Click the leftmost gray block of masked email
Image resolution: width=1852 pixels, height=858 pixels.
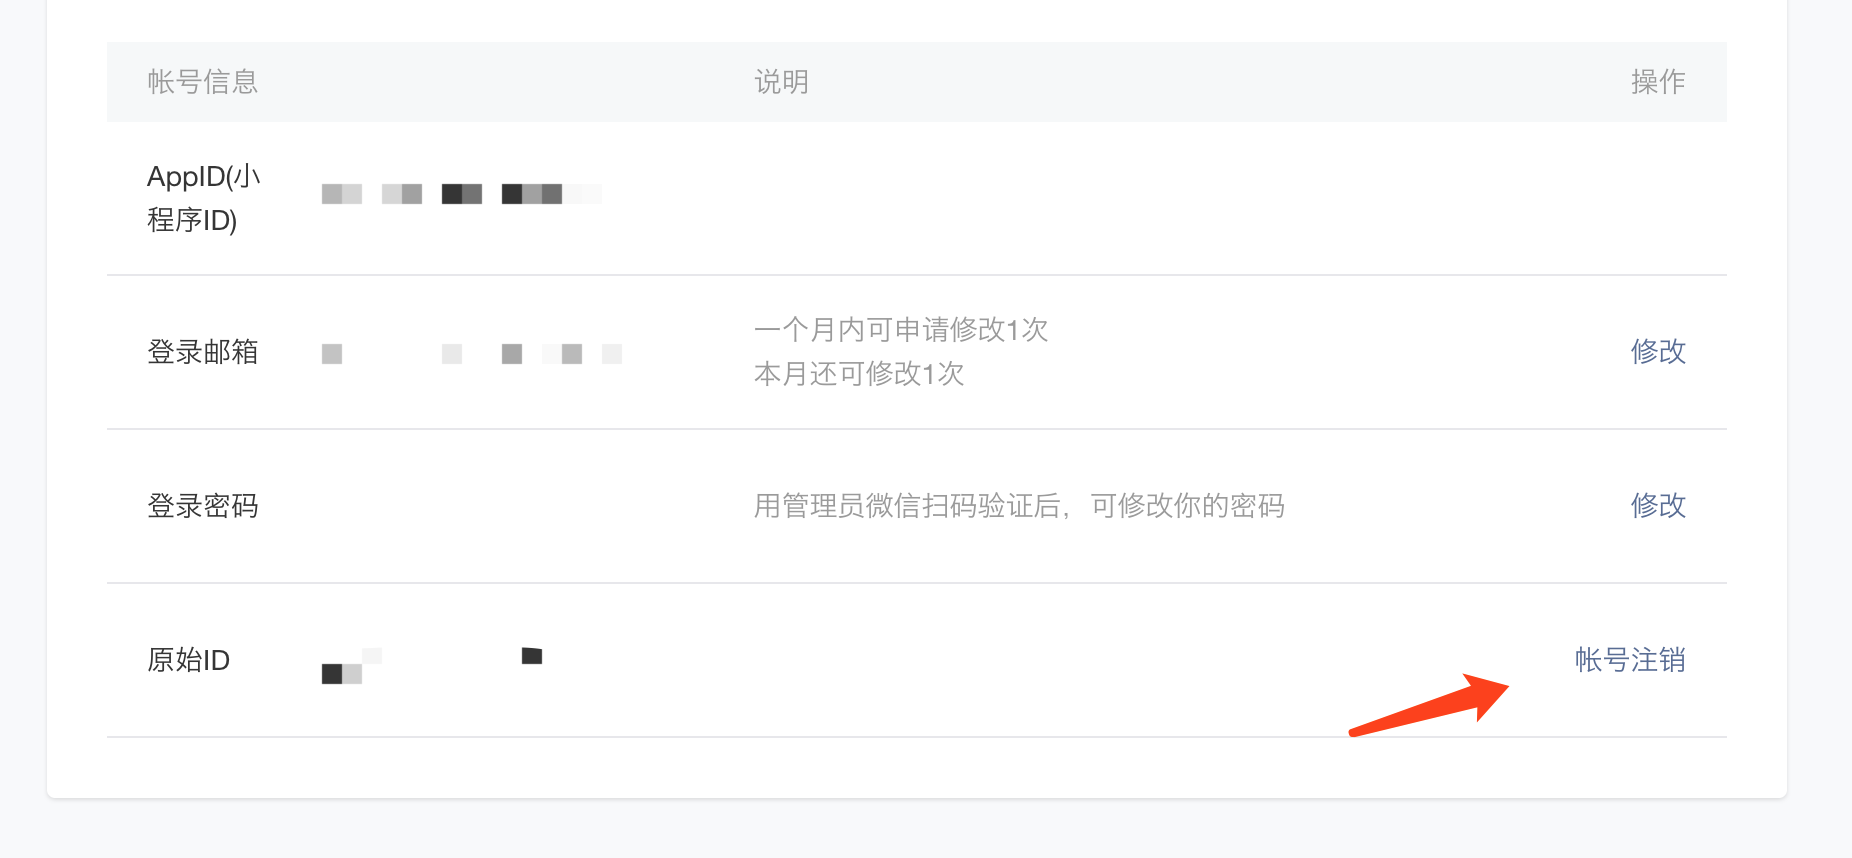point(332,354)
